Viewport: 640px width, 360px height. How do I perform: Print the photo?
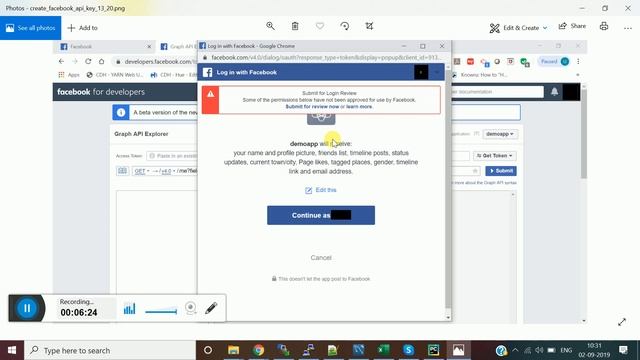[x=604, y=26]
